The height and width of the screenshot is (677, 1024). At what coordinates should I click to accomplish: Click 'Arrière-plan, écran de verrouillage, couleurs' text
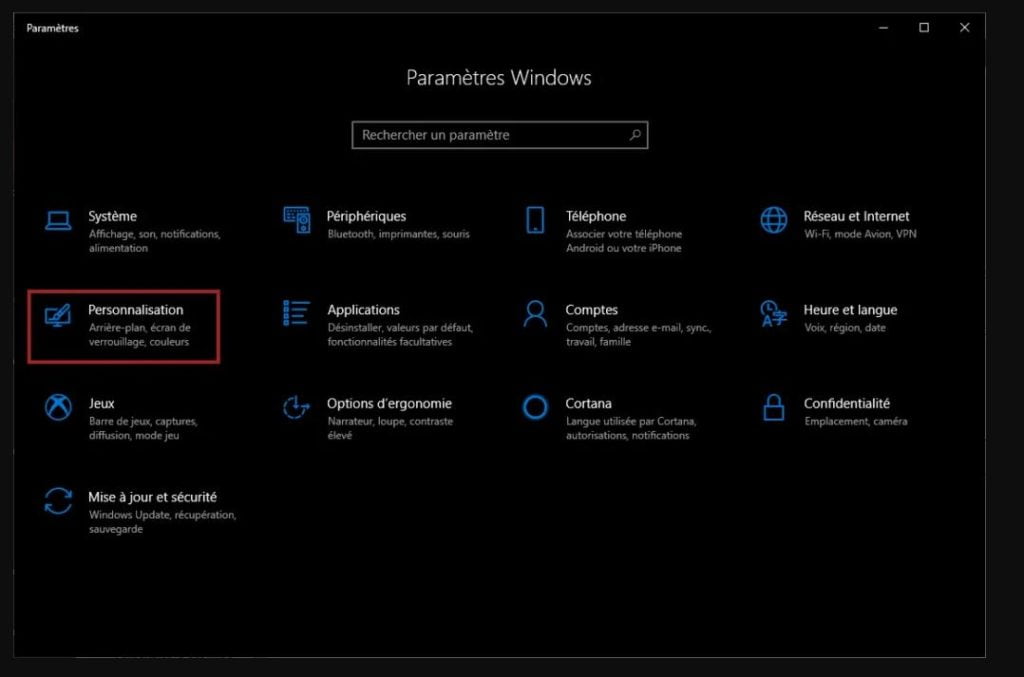tap(140, 334)
